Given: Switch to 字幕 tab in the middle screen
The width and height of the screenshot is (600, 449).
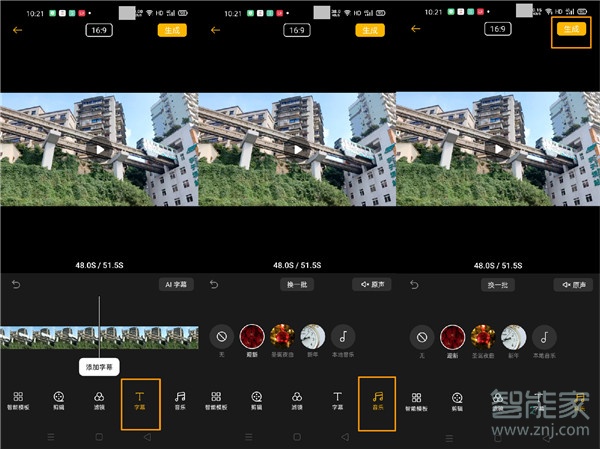Looking at the screenshot, I should click(x=337, y=400).
